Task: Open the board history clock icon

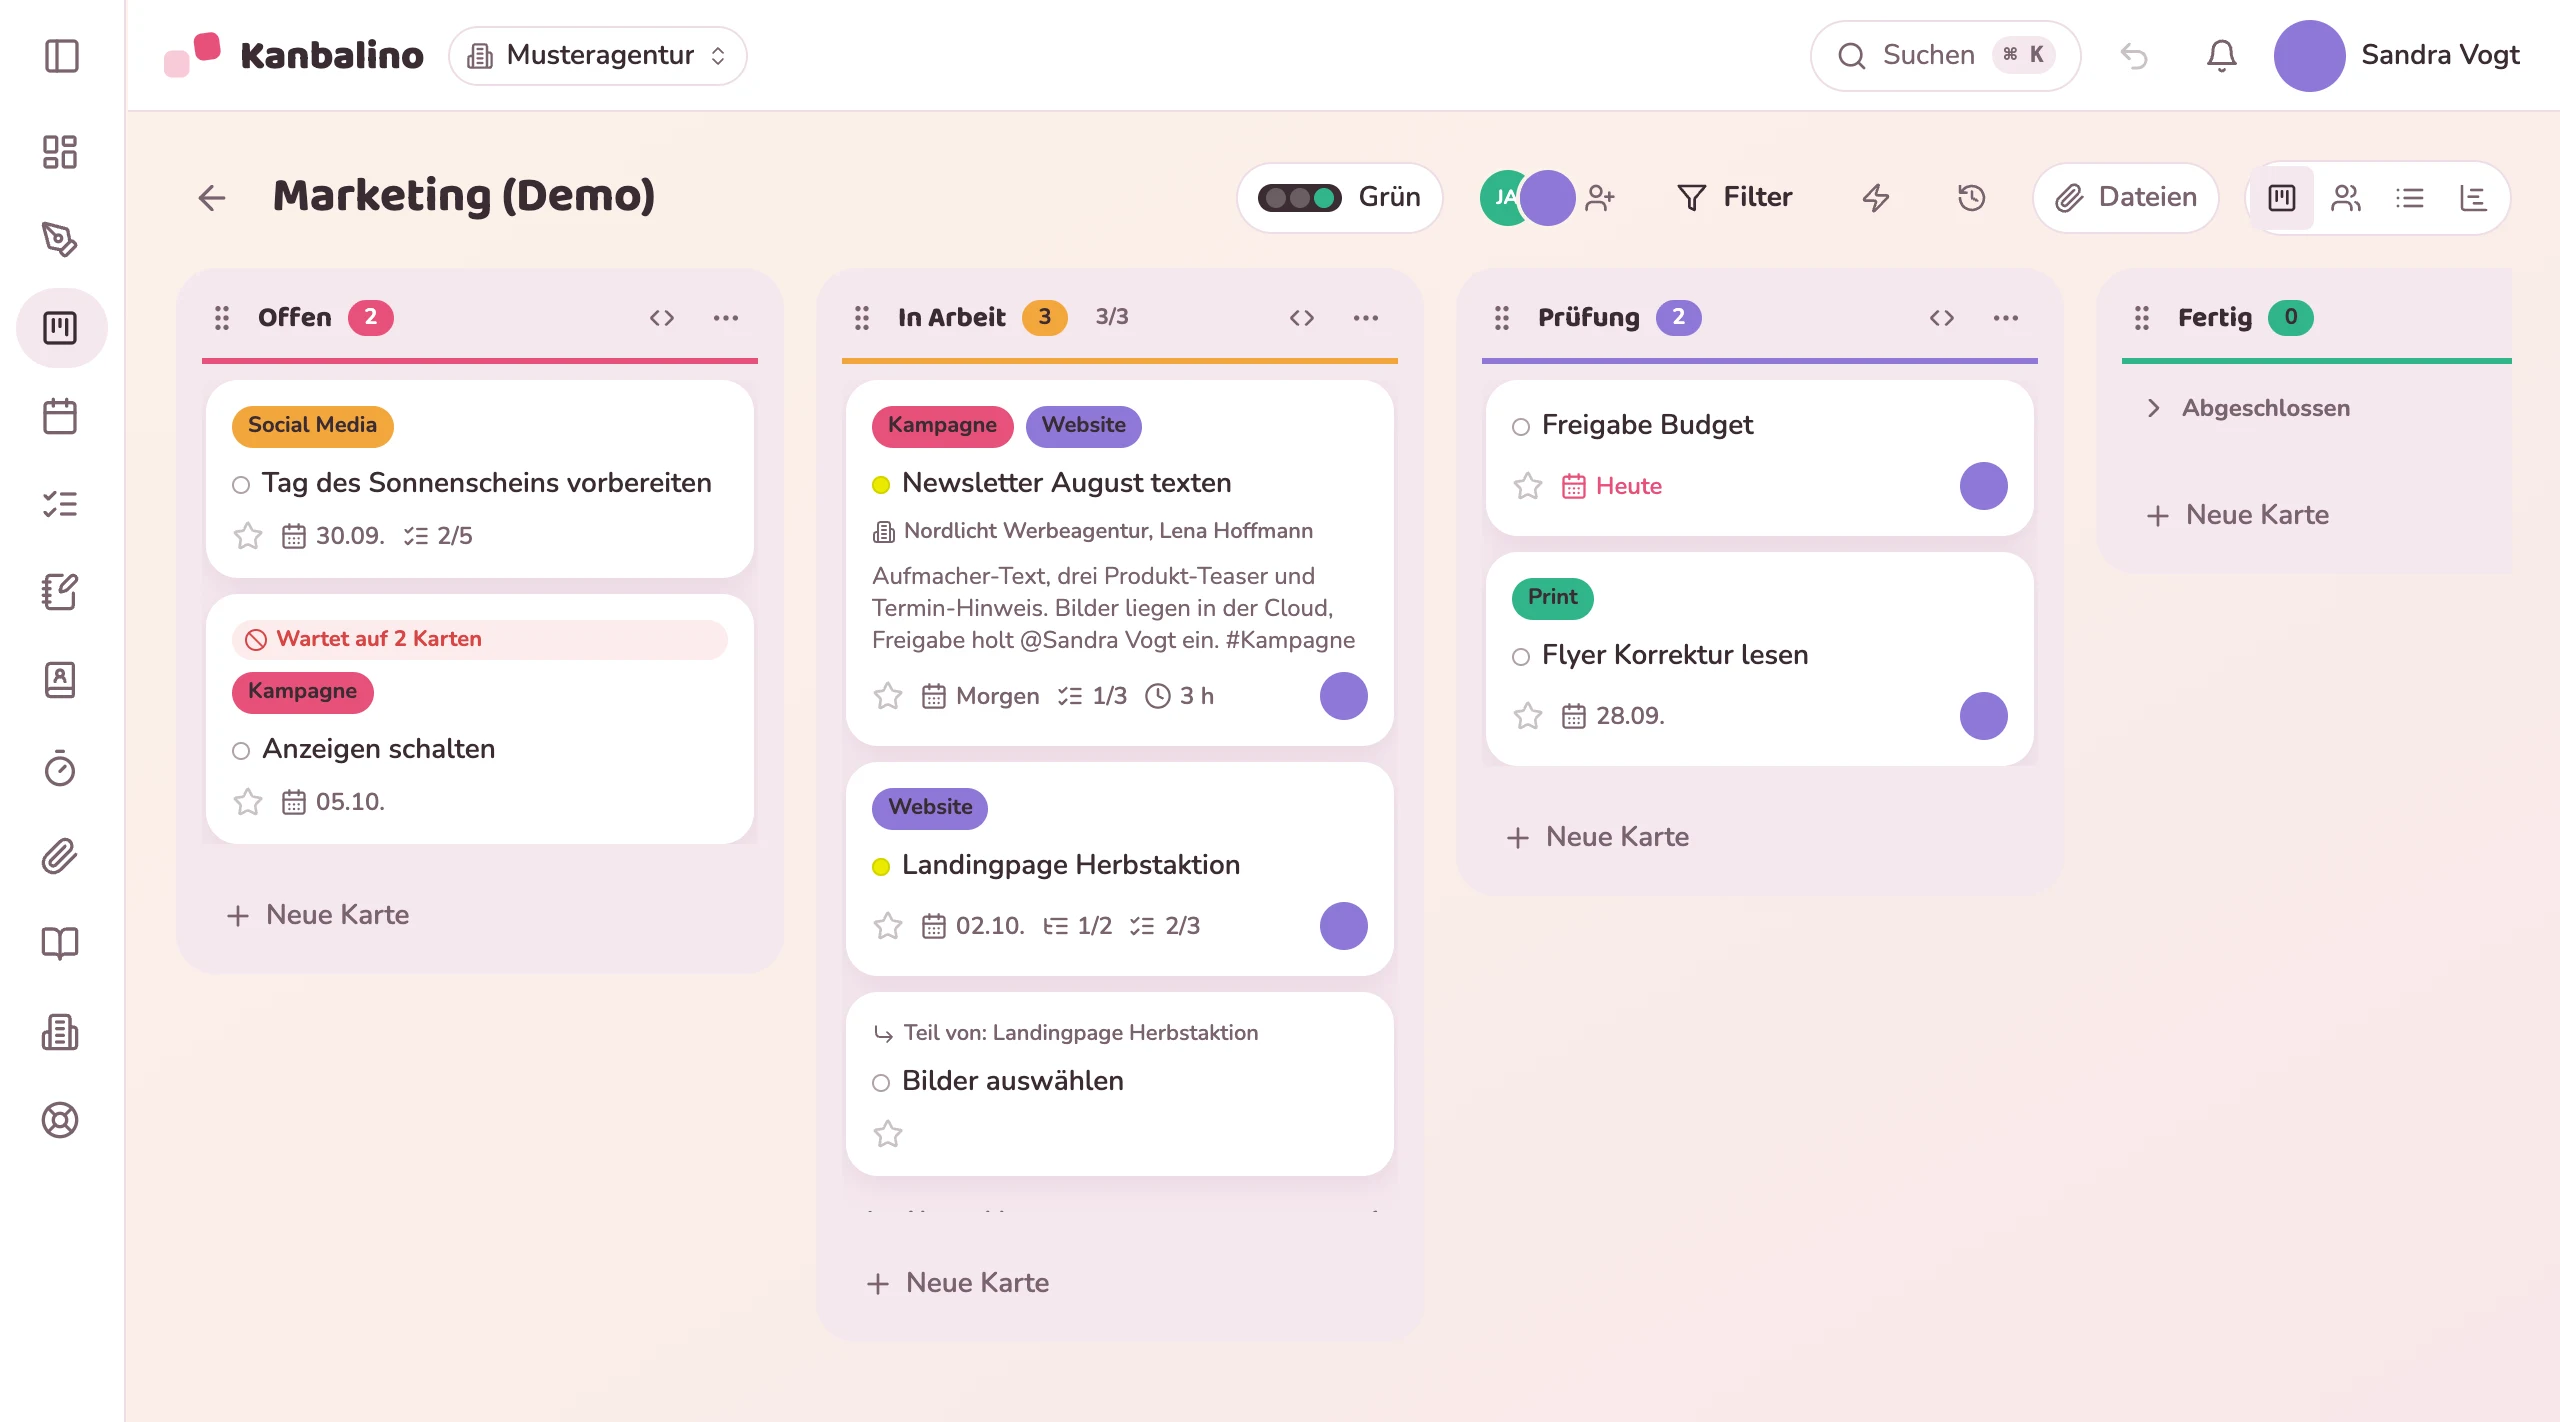Action: tap(1971, 198)
